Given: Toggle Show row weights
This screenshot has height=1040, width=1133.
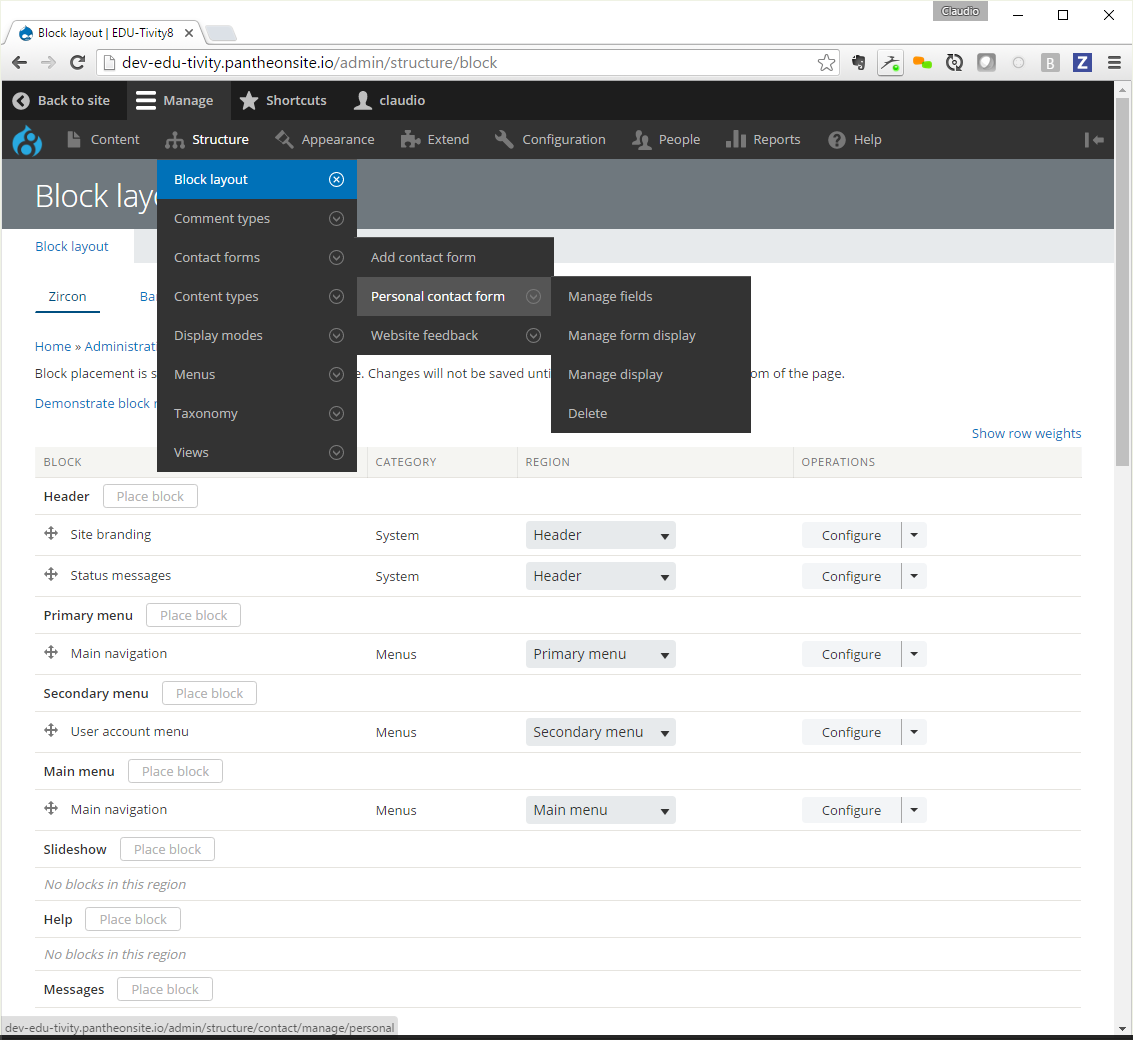Looking at the screenshot, I should coord(1026,433).
